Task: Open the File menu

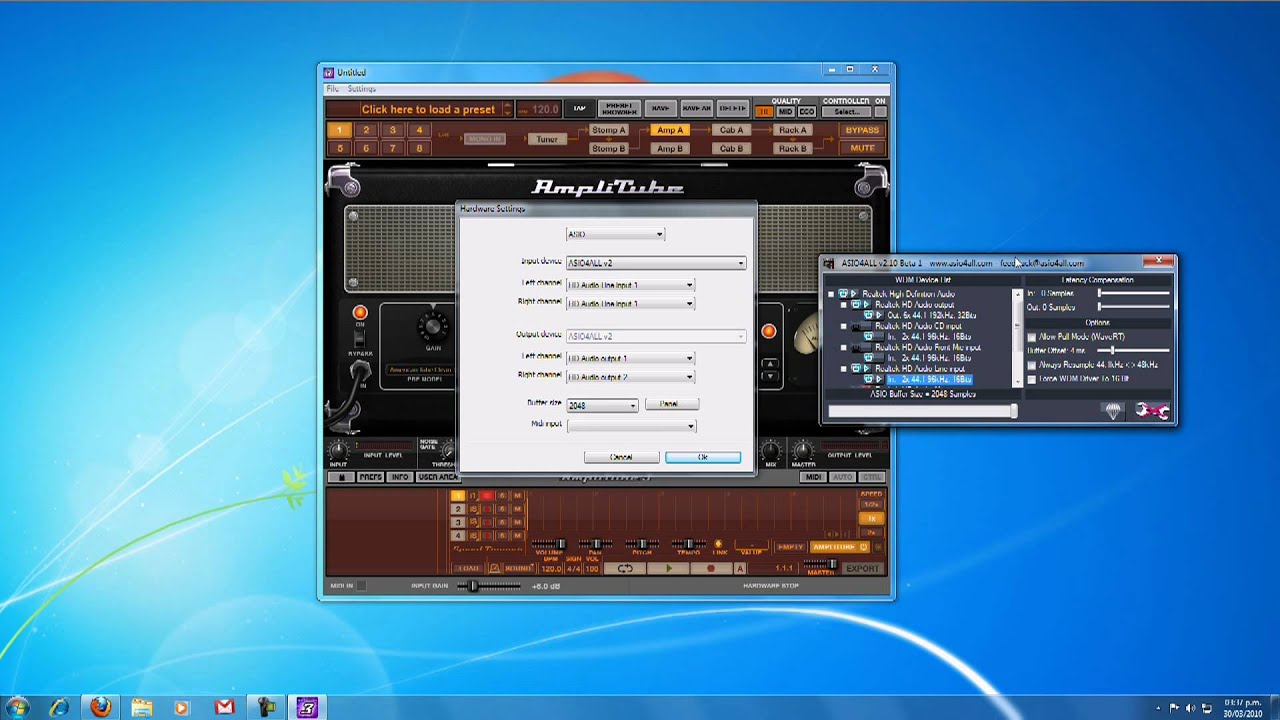Action: [333, 89]
